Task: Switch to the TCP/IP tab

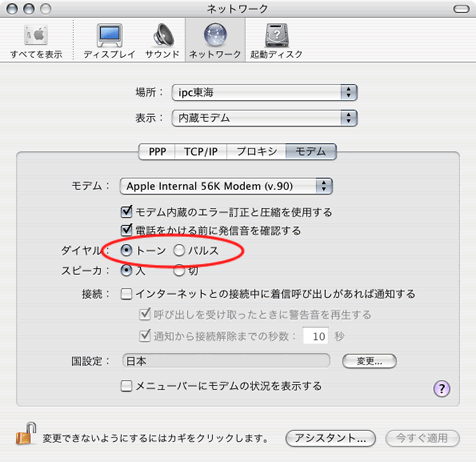Action: pos(201,152)
